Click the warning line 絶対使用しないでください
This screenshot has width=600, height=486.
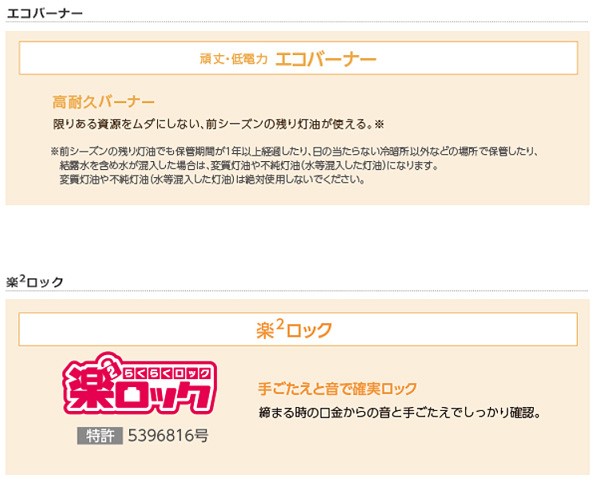click(x=212, y=179)
